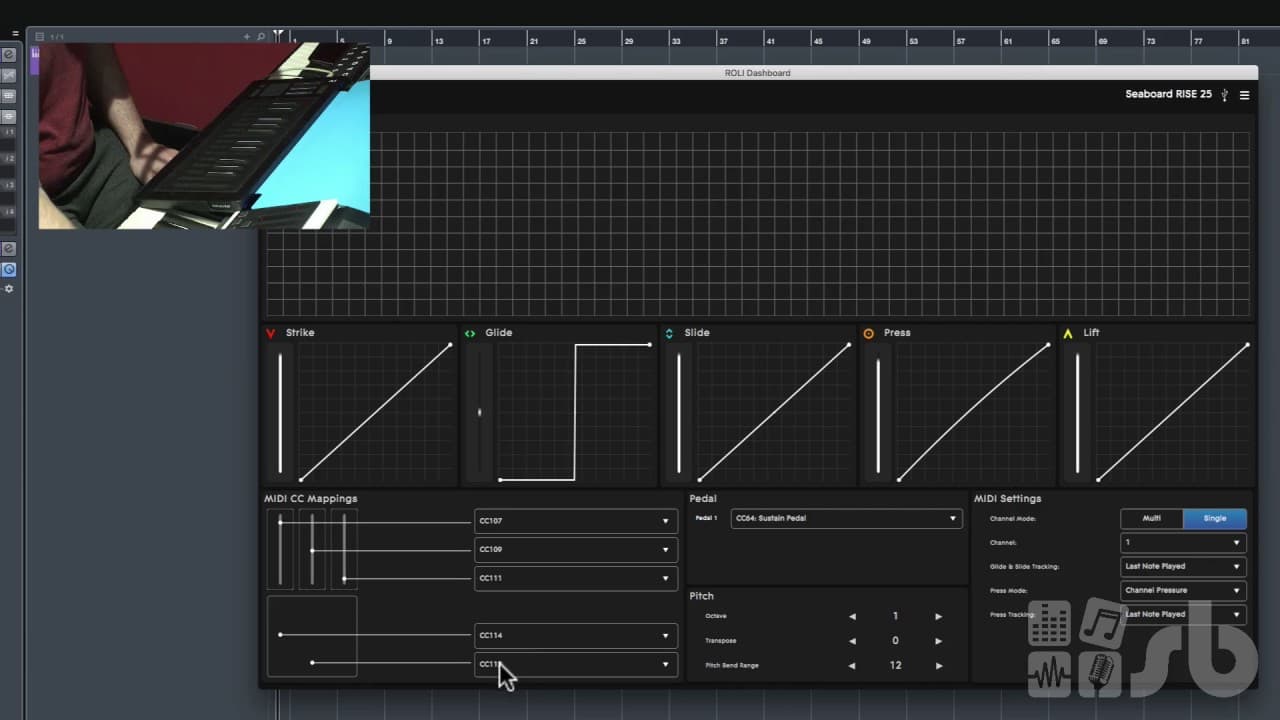Click the Transpose value 0

[895, 641]
